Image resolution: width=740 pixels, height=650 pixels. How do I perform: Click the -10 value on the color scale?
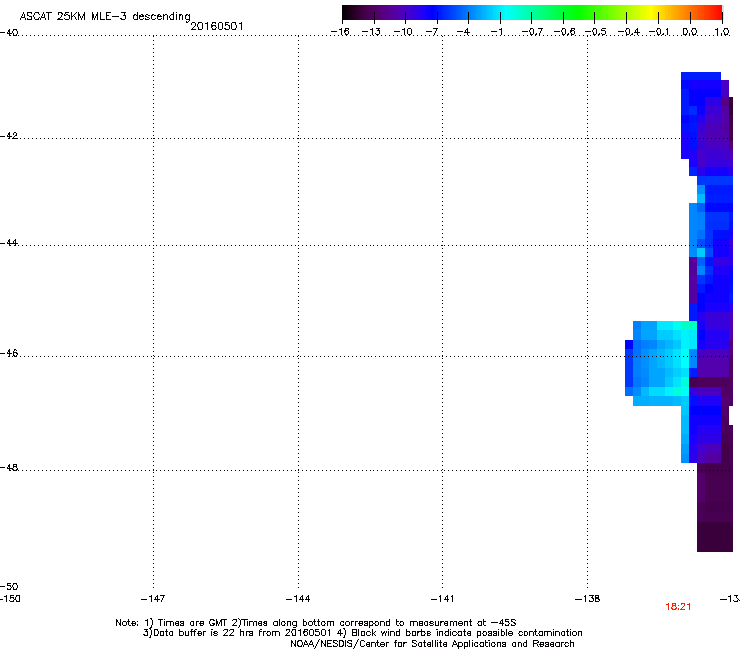coord(403,32)
